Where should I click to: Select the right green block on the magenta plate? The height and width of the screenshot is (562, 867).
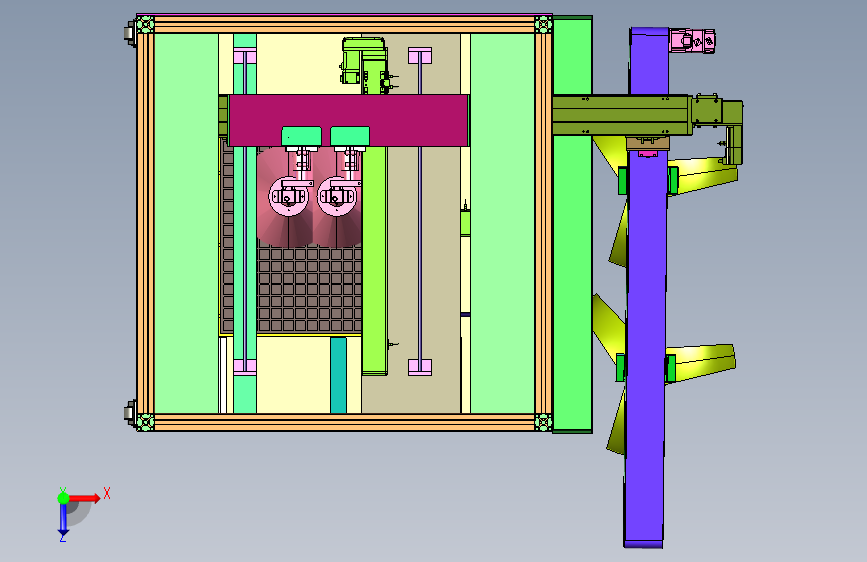click(x=350, y=136)
